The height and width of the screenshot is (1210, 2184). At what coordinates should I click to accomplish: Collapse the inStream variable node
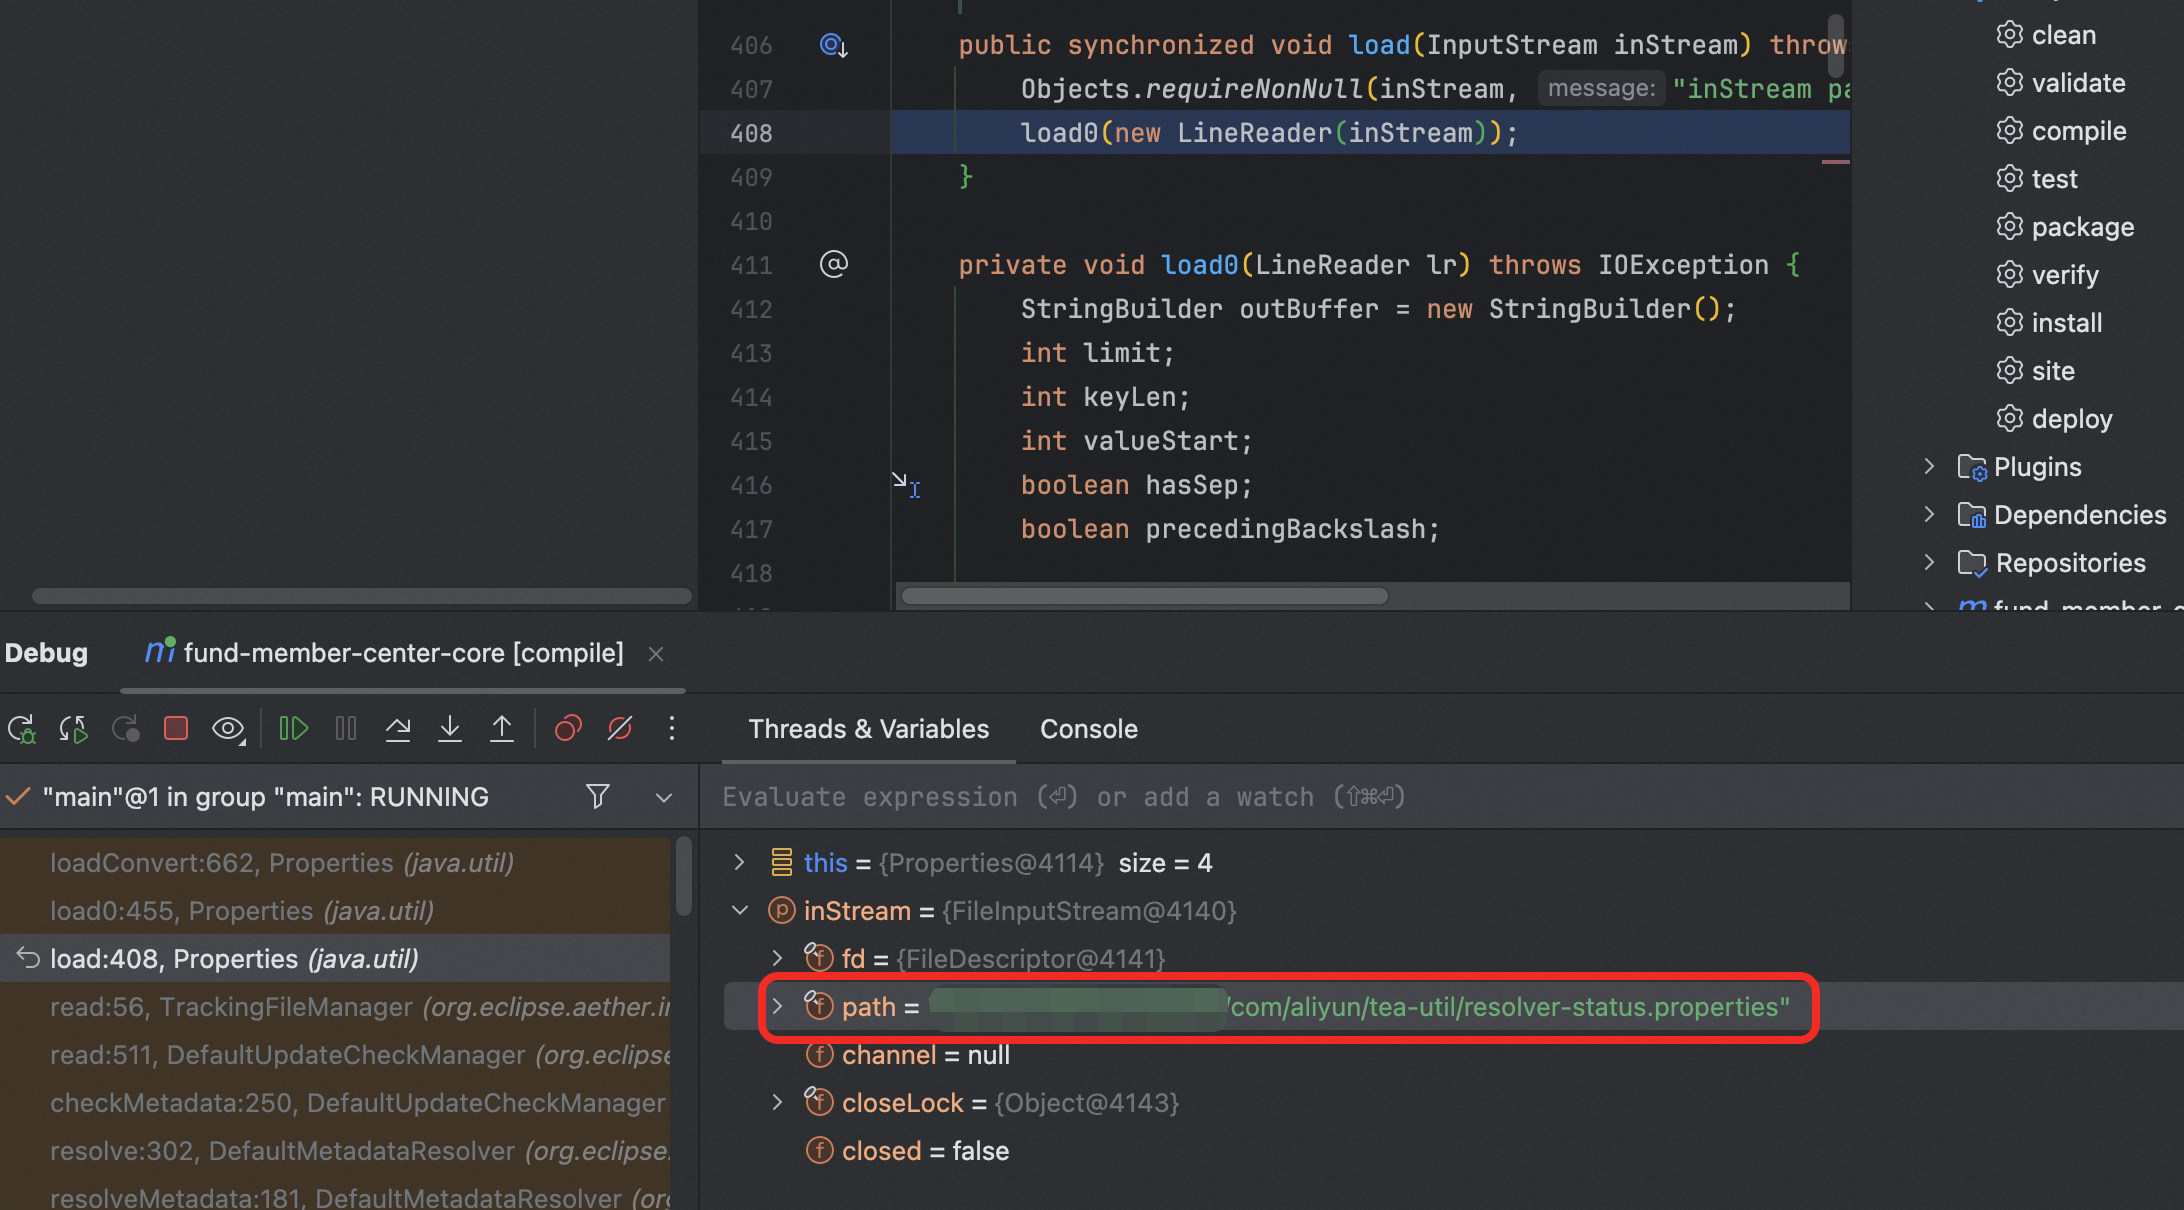pos(739,911)
